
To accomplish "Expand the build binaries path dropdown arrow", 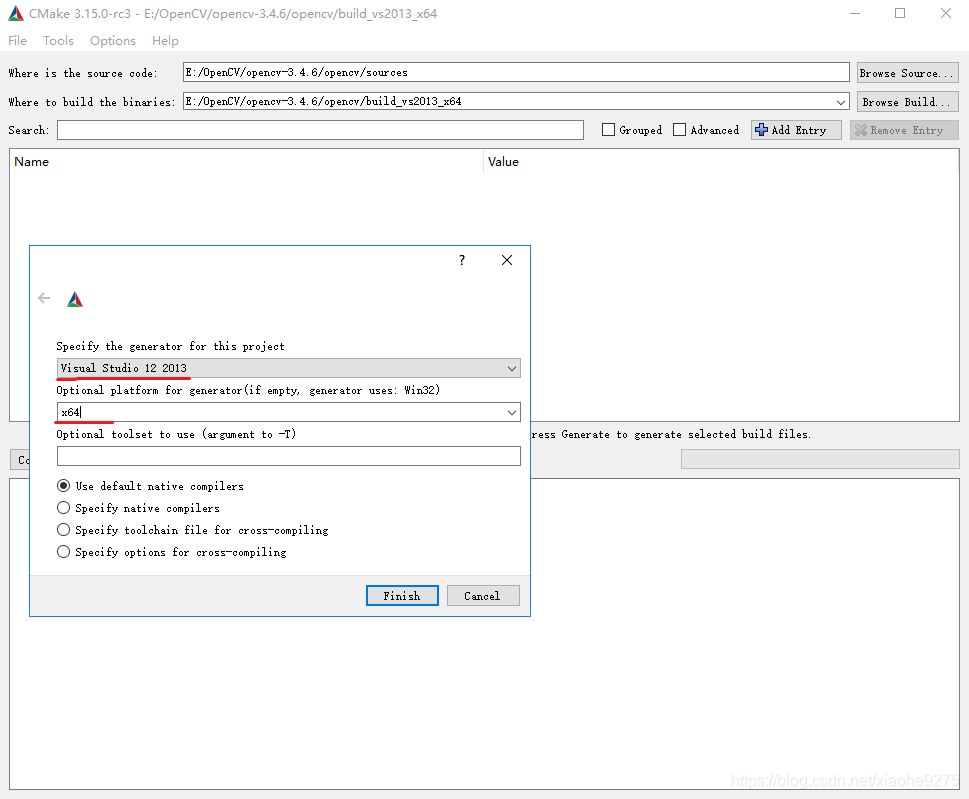I will click(x=840, y=102).
